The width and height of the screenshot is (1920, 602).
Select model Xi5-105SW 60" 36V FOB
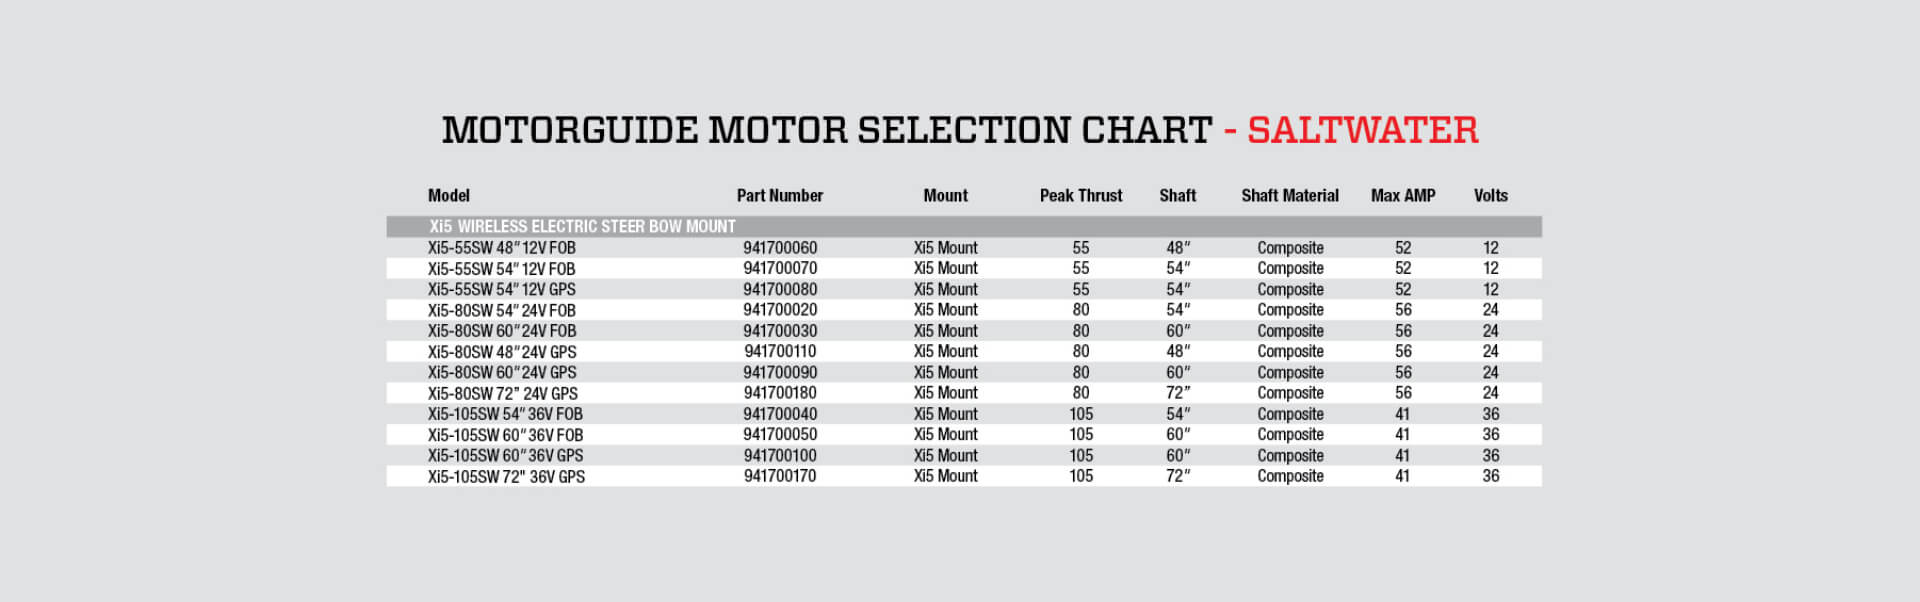coord(505,435)
